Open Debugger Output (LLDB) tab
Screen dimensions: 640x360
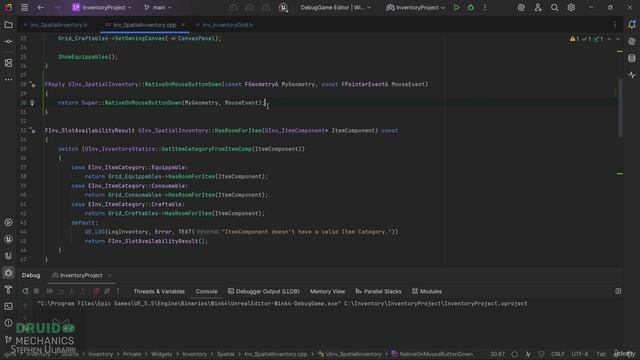pos(264,291)
